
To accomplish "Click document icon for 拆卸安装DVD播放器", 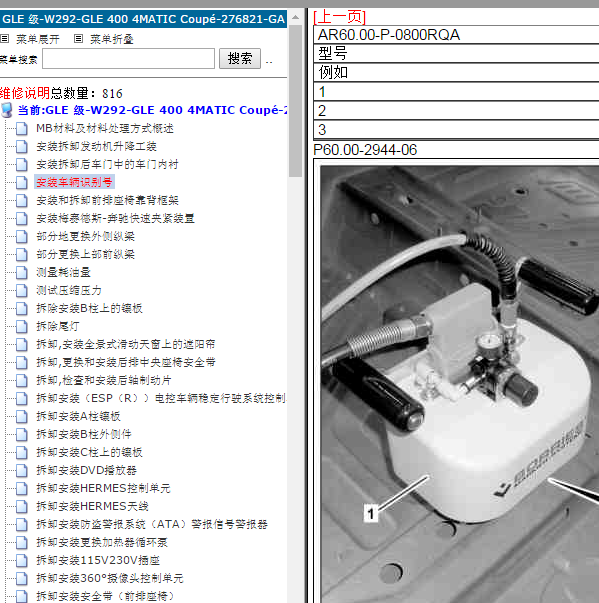I will 22,470.
